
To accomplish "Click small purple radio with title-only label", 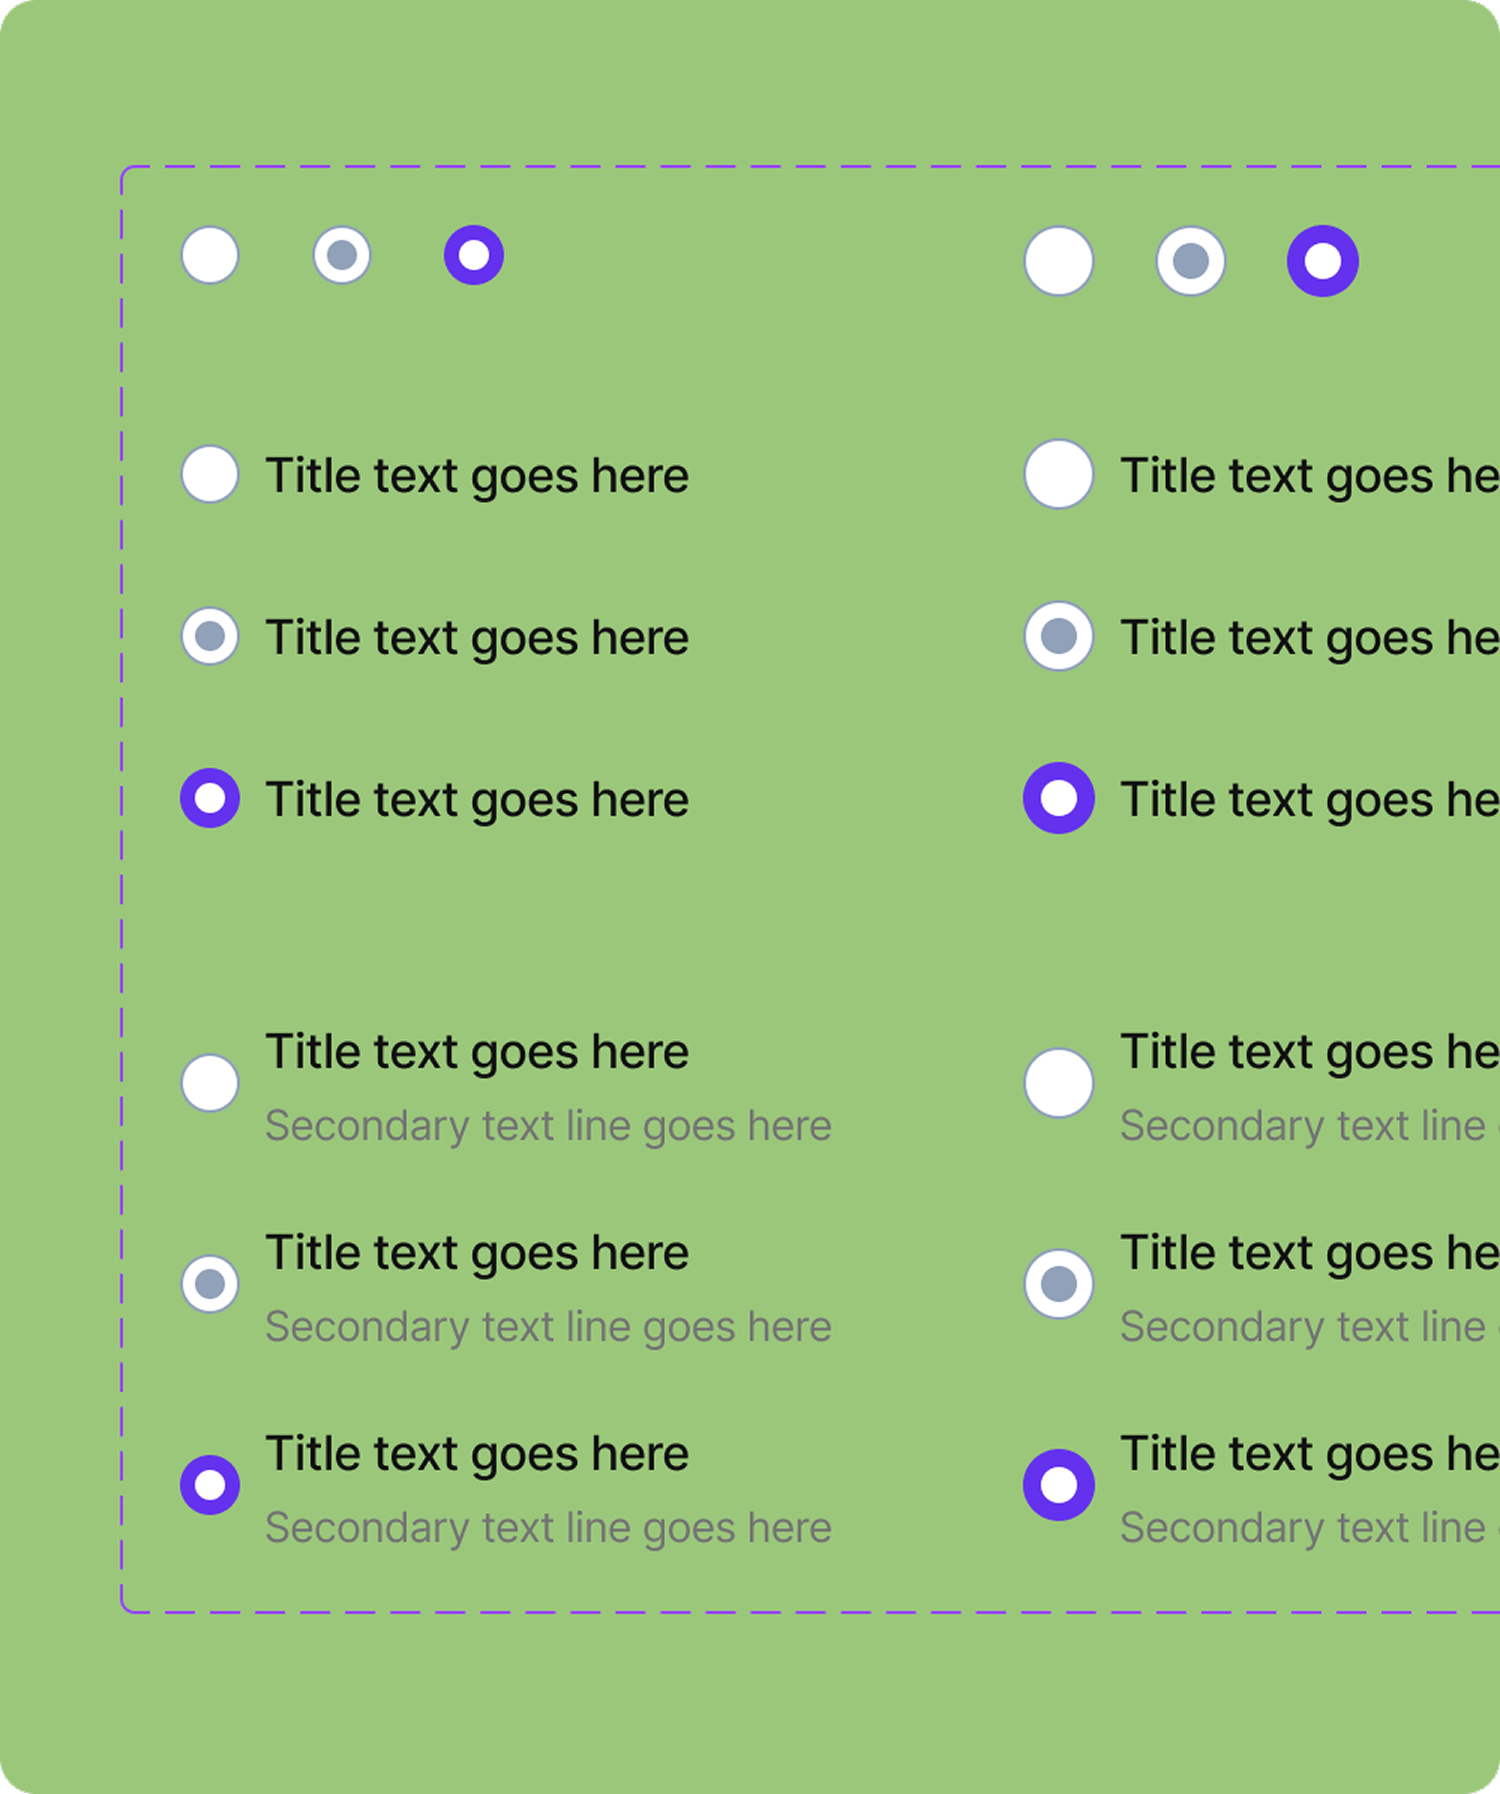I will [x=210, y=798].
